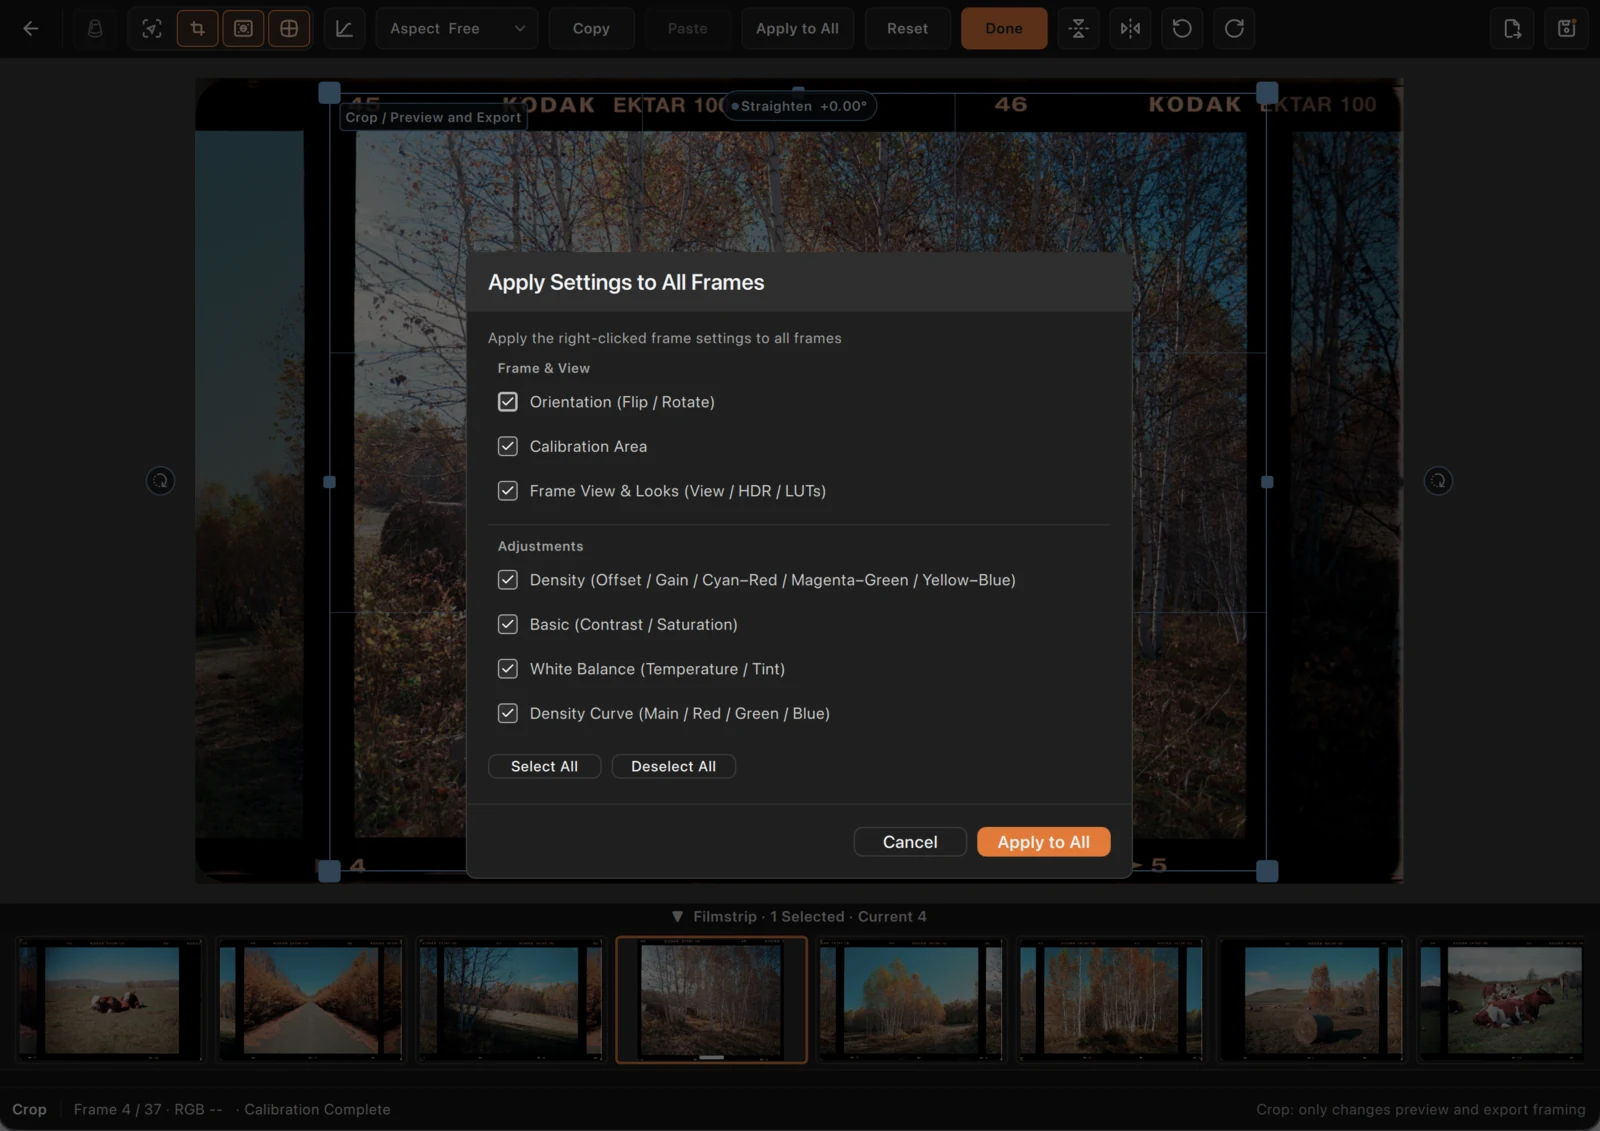Viewport: 1600px width, 1131px height.
Task: Uncheck White Balance (Temperature / Tint)
Action: [508, 669]
